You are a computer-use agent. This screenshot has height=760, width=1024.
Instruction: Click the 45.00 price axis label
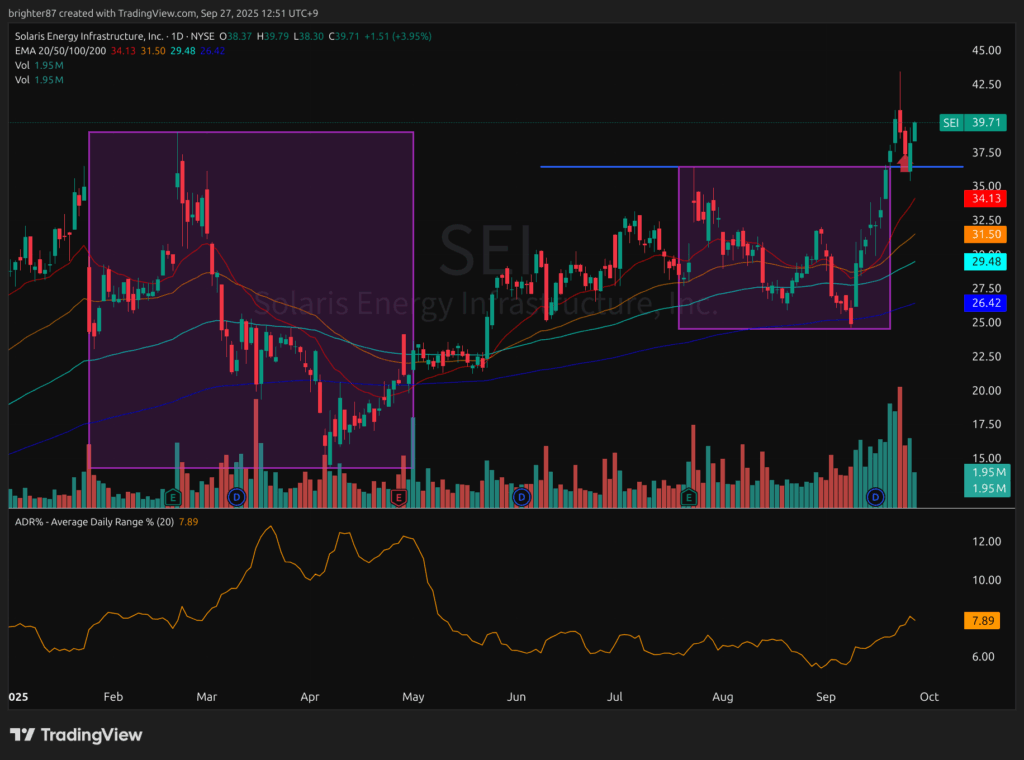tap(986, 50)
